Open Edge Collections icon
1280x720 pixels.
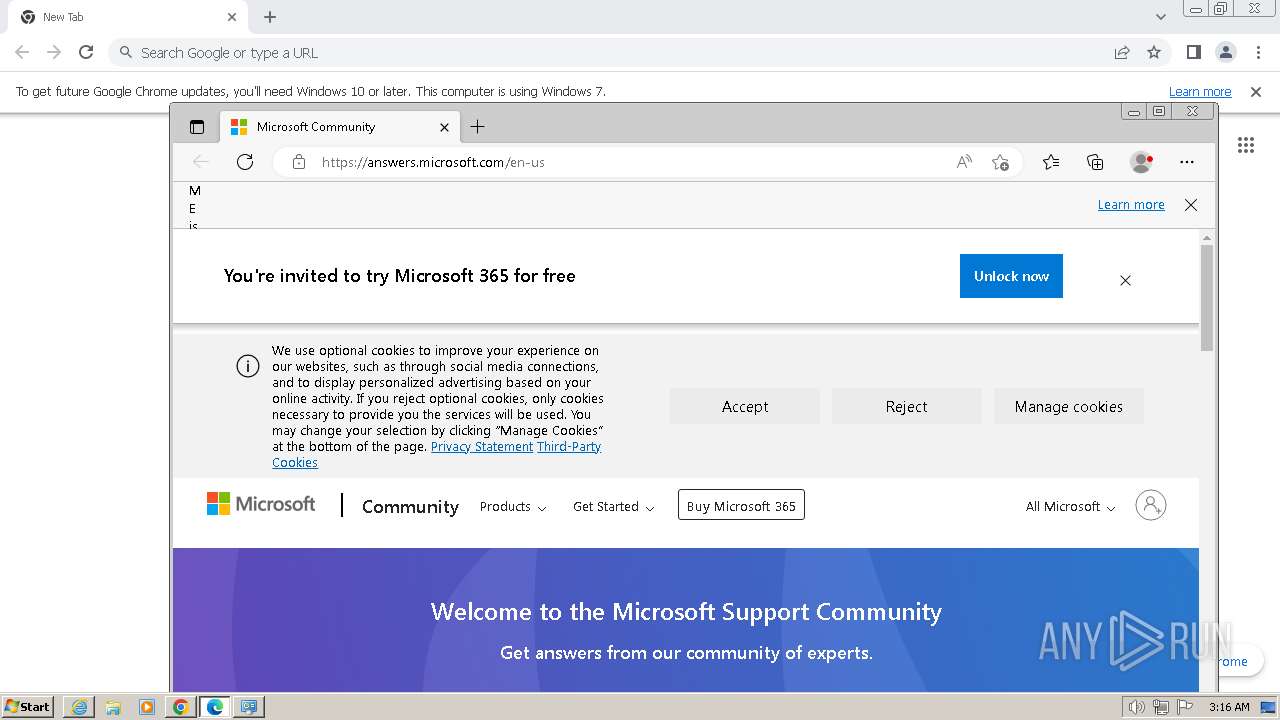(x=1095, y=162)
